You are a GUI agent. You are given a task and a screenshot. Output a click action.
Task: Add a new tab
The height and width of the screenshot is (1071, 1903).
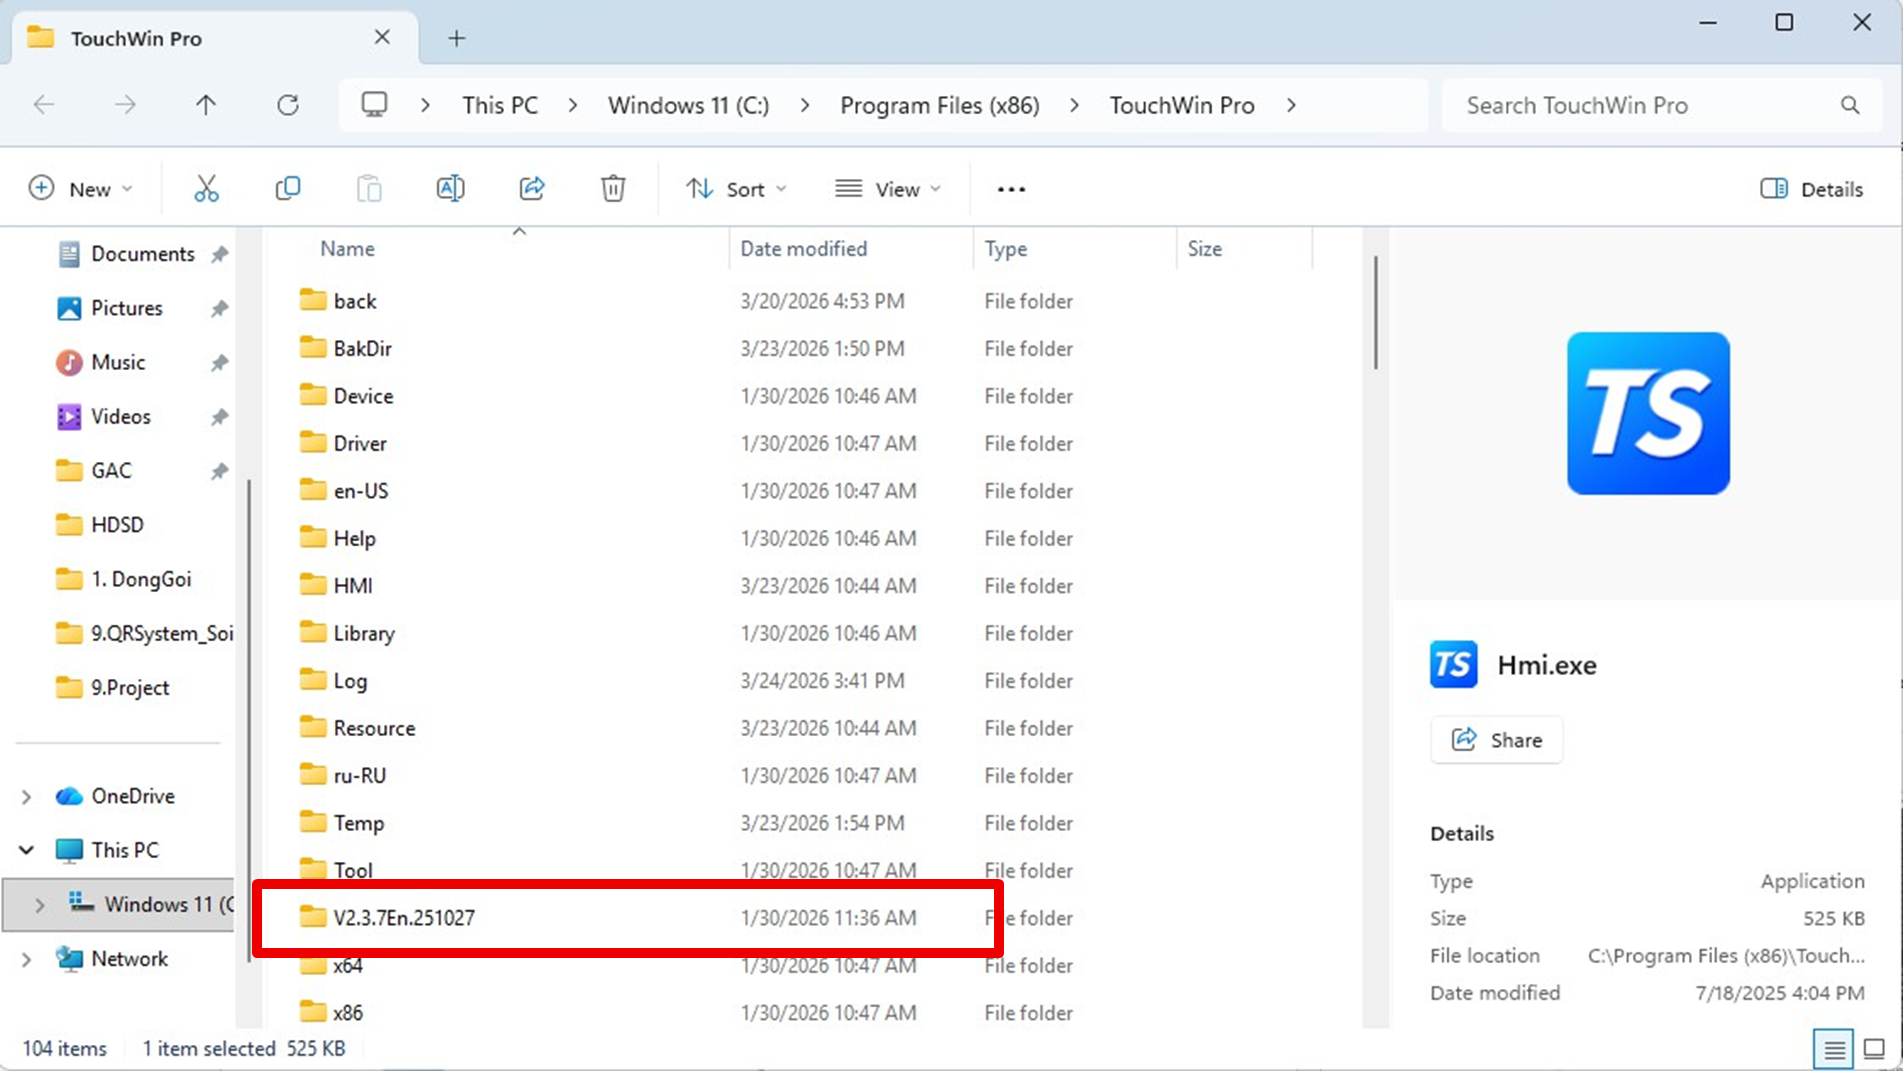pos(456,38)
